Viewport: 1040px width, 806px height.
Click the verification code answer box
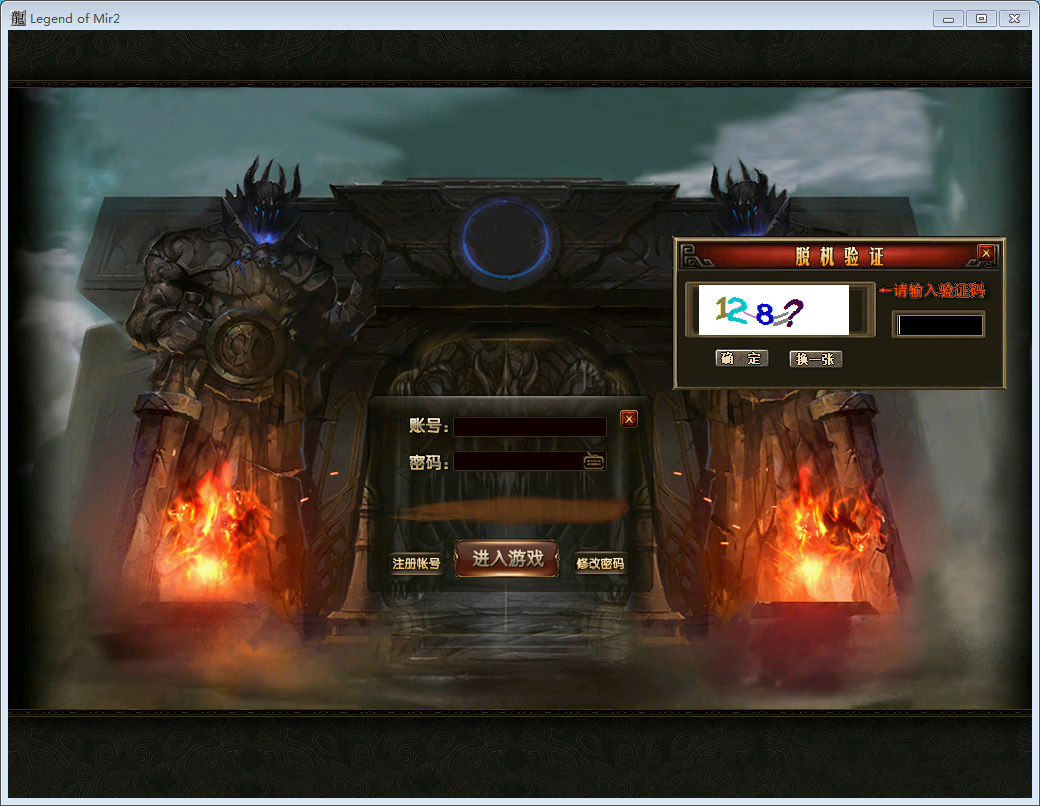click(938, 325)
